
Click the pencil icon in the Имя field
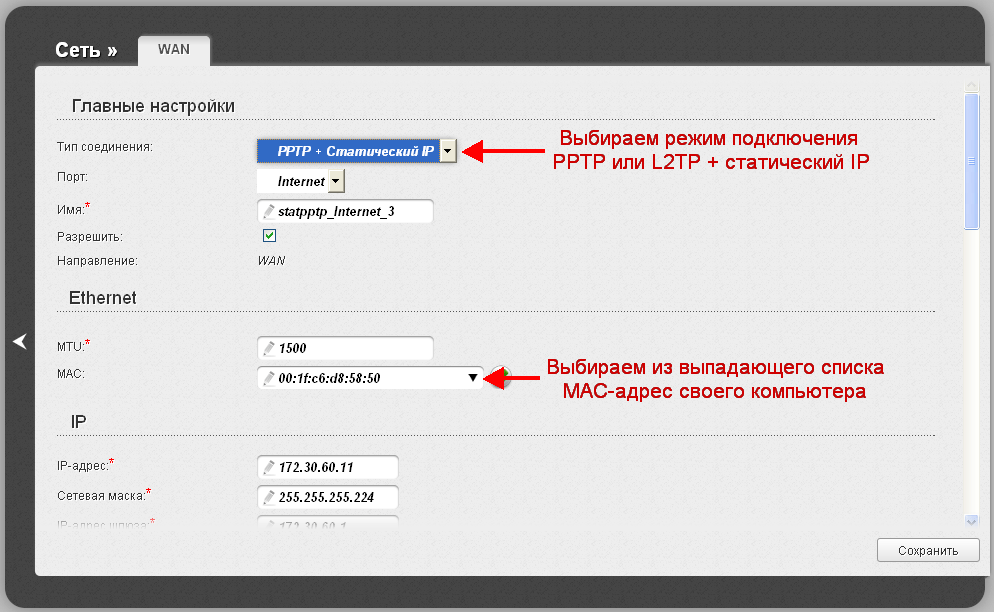(268, 211)
